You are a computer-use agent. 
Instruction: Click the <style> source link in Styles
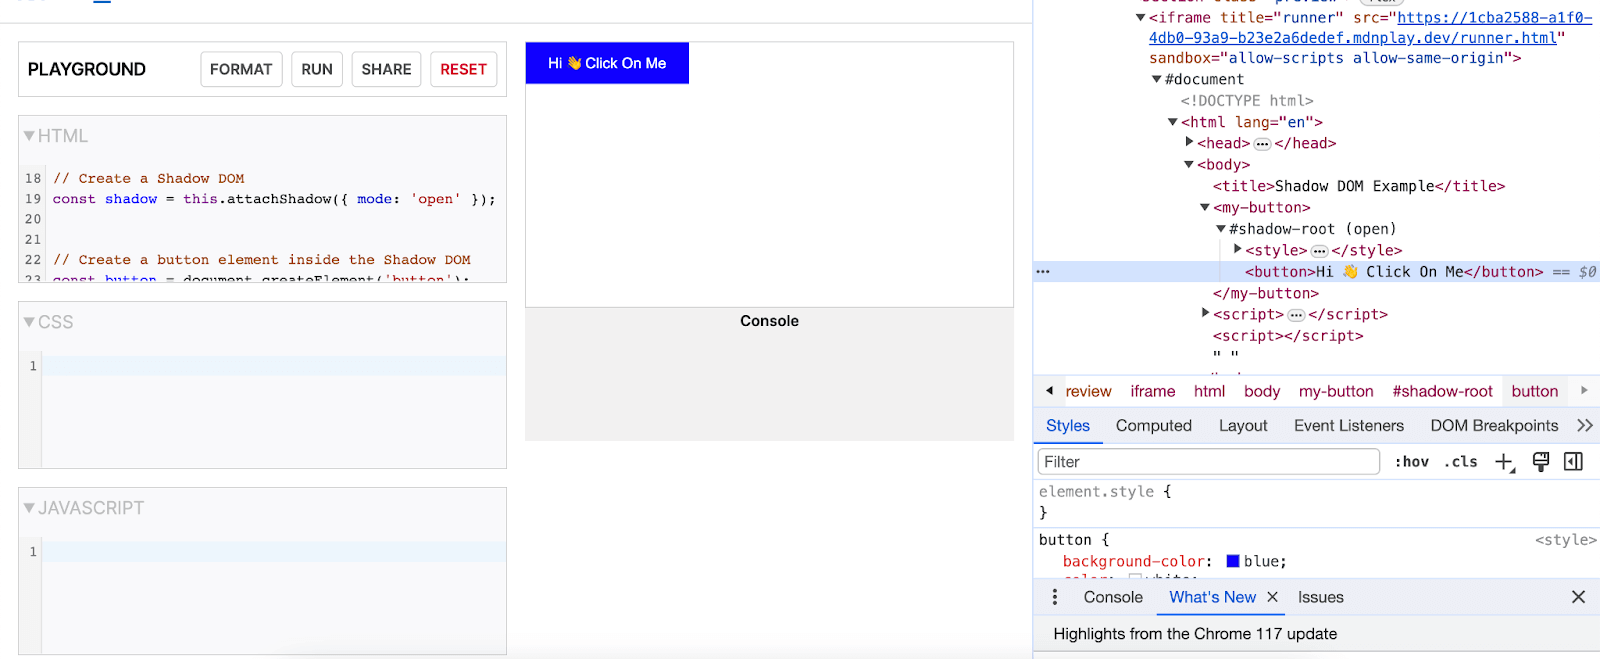1565,540
